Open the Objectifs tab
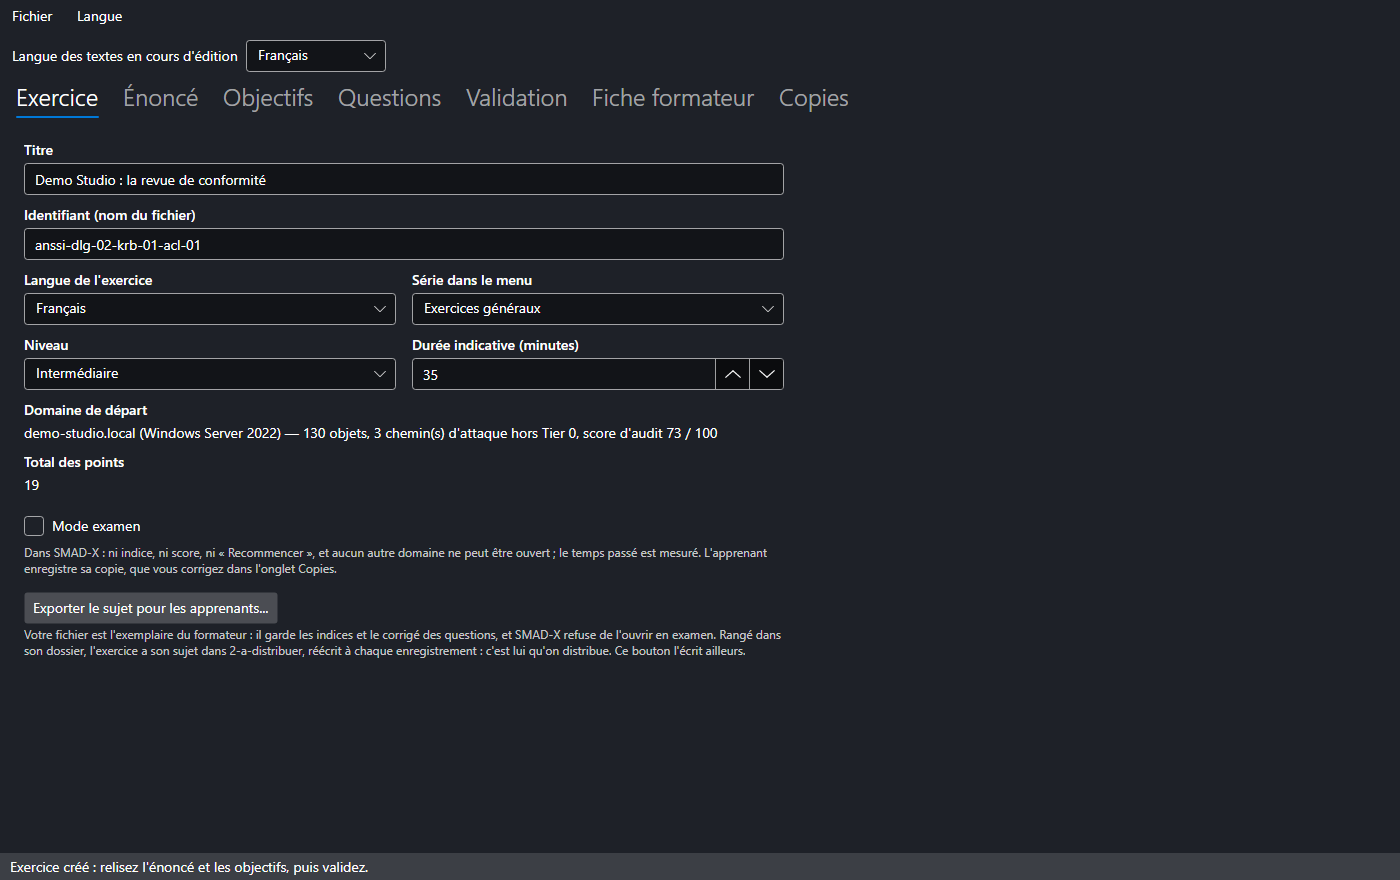 point(268,98)
